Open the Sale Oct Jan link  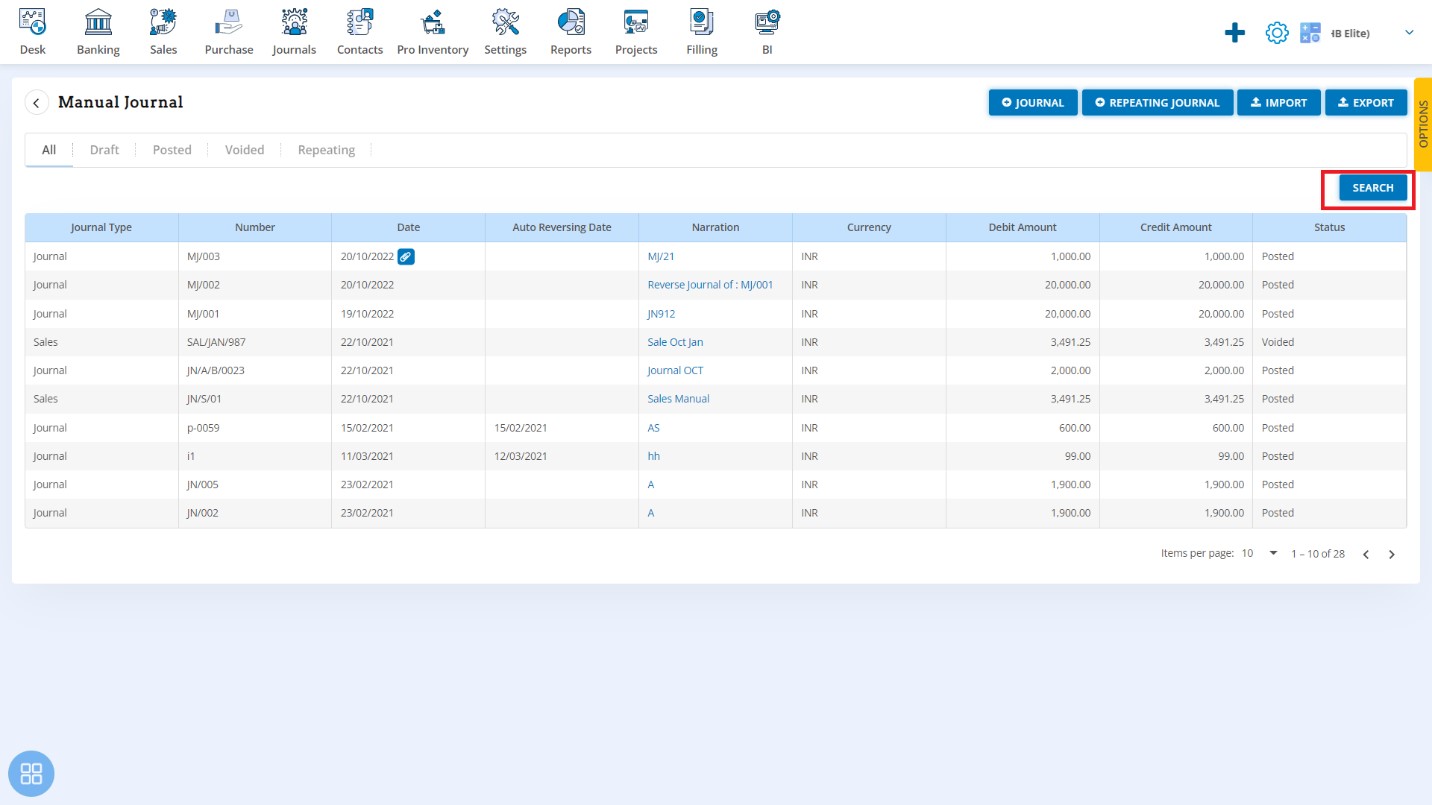[675, 342]
